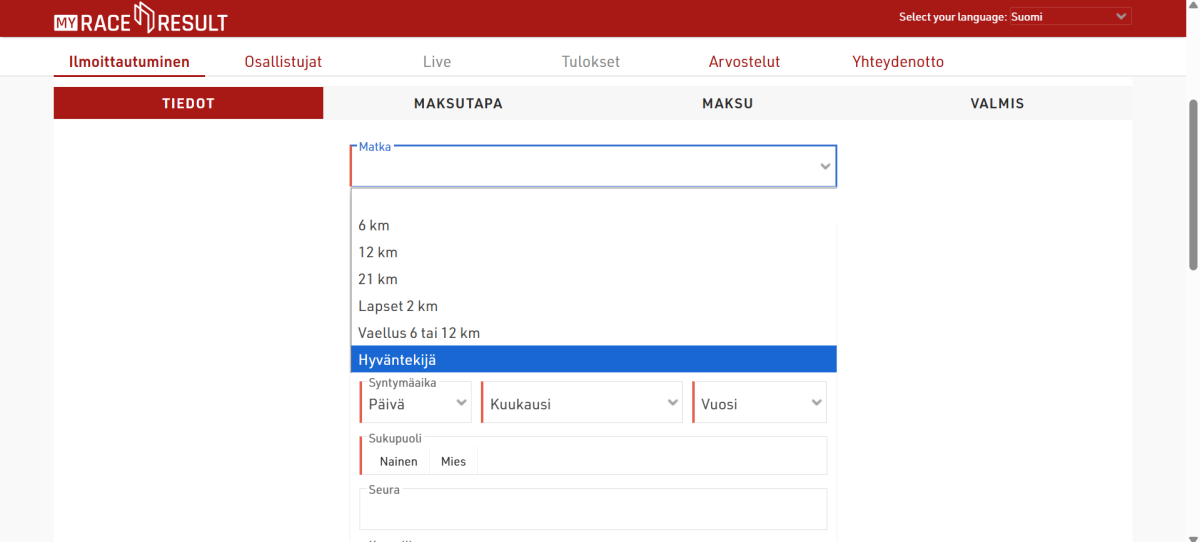Select the TIEDOT registration step
The image size is (1200, 542).
coord(188,103)
